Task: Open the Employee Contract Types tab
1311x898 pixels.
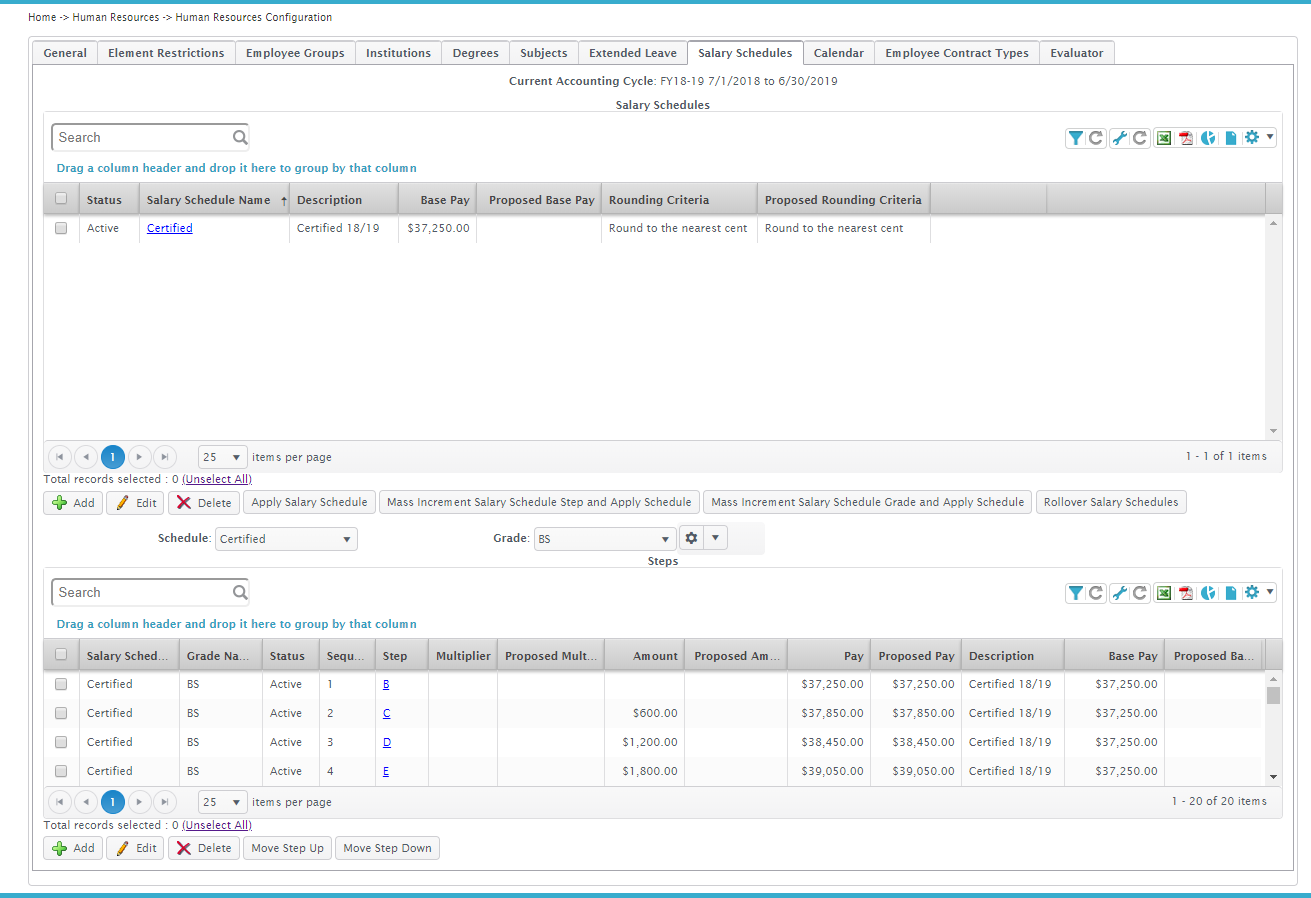Action: coord(957,53)
